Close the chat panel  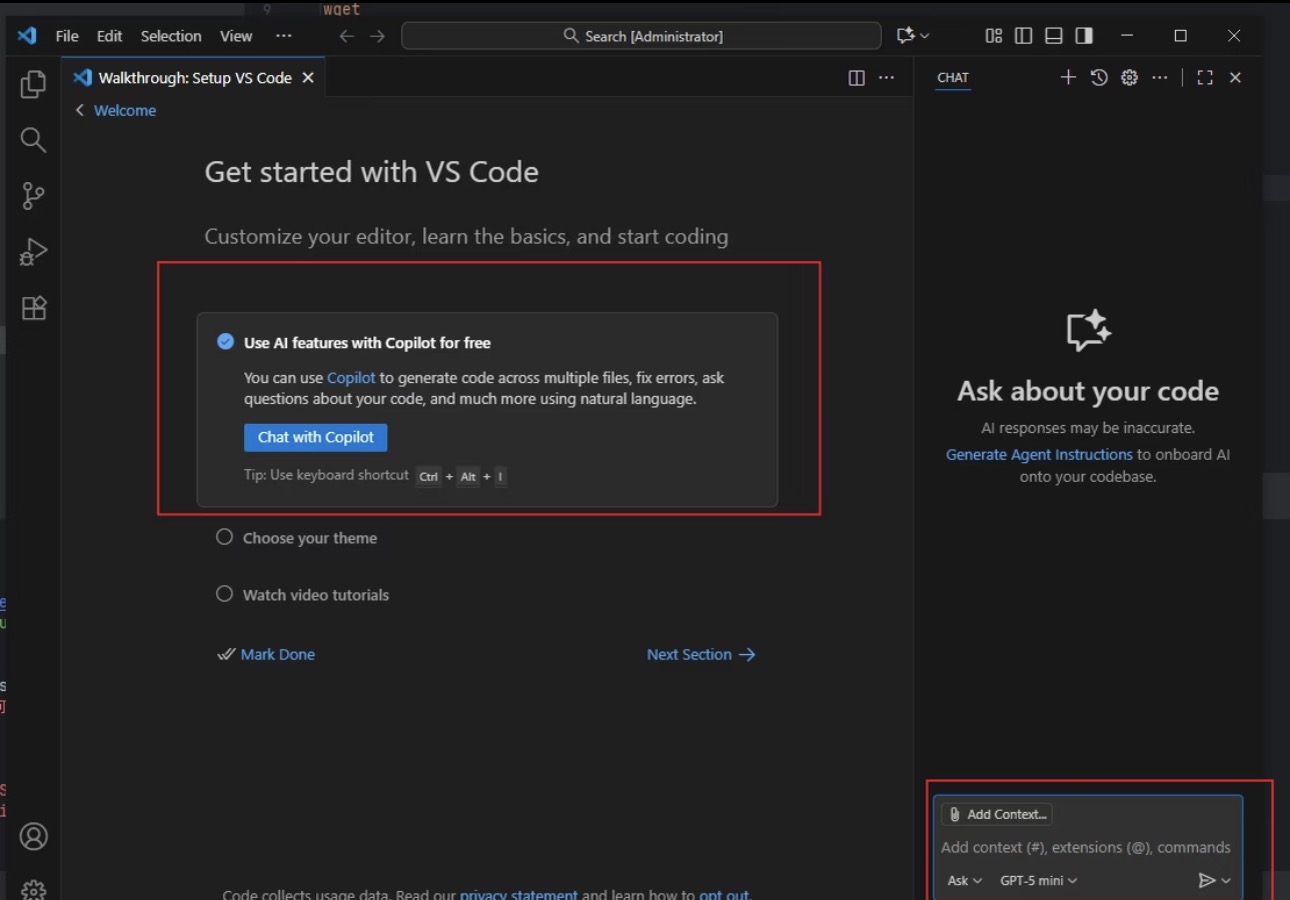(1235, 77)
